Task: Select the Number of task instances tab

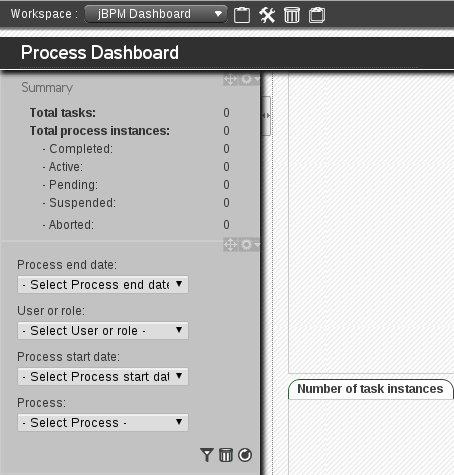Action: (370, 389)
